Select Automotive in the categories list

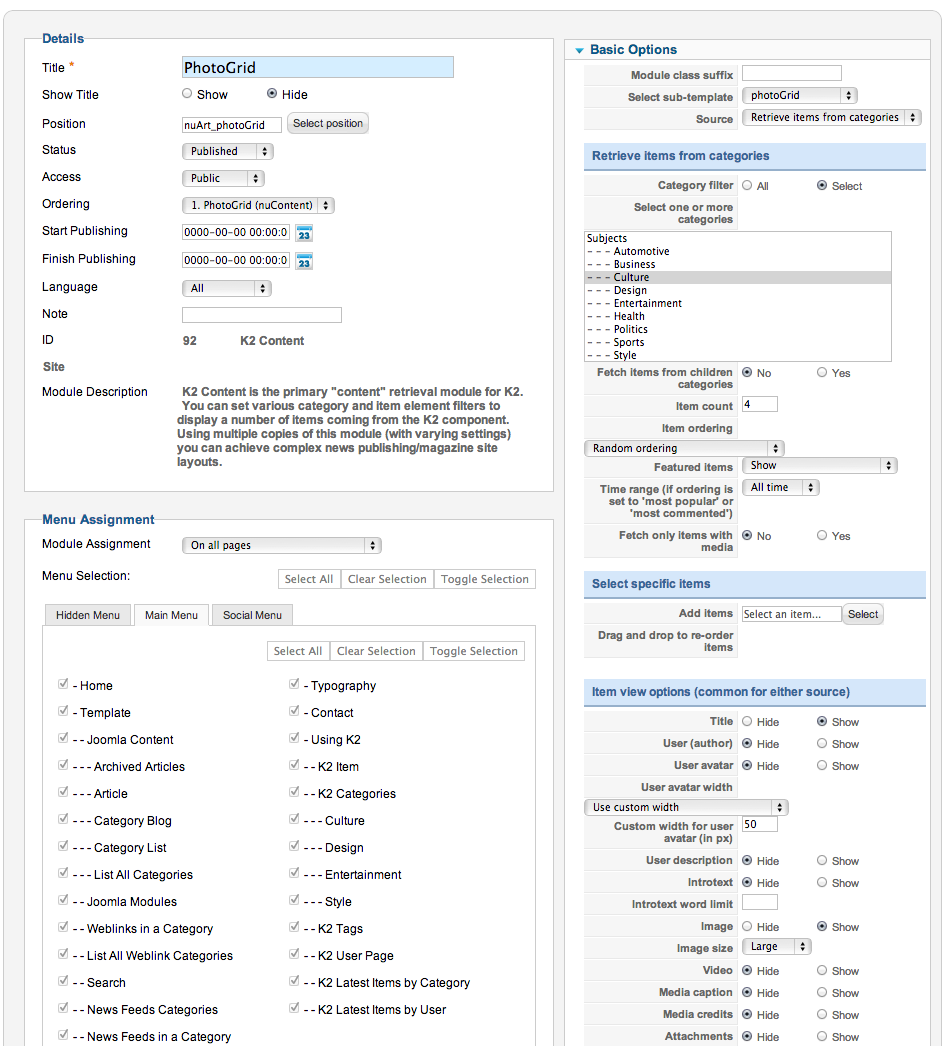(738, 251)
